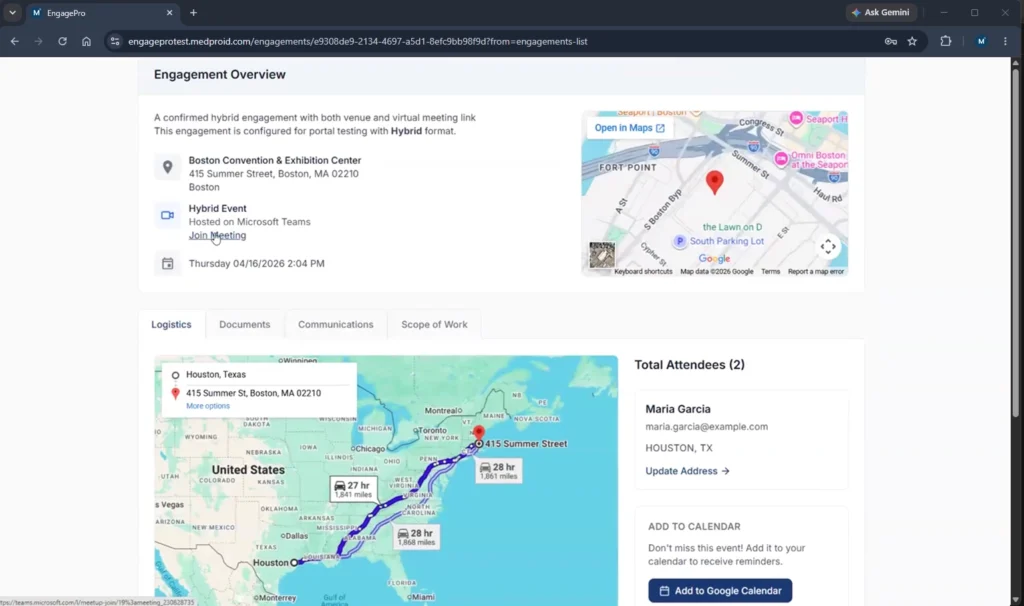Open venue in Maps
This screenshot has height=606, width=1024.
[630, 128]
